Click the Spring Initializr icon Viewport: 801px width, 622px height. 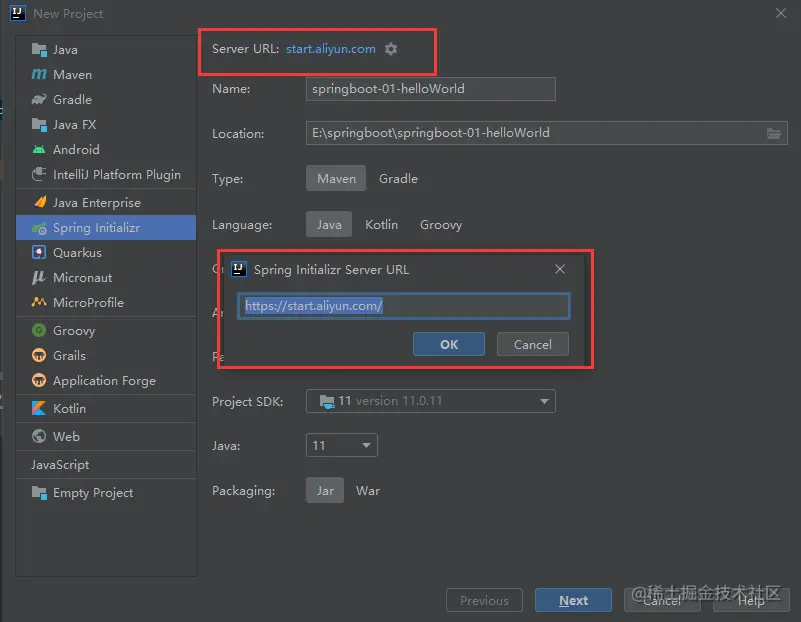pos(39,228)
